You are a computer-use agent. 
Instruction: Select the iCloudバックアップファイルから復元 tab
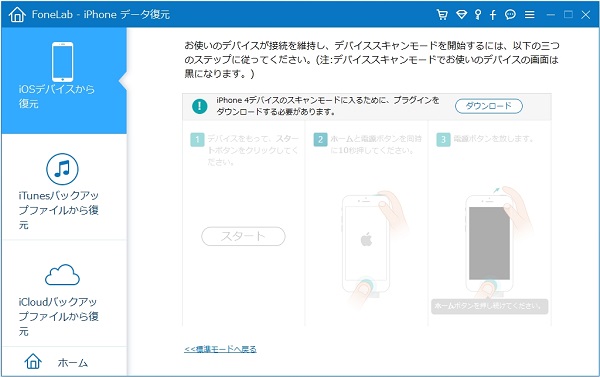[x=64, y=294]
